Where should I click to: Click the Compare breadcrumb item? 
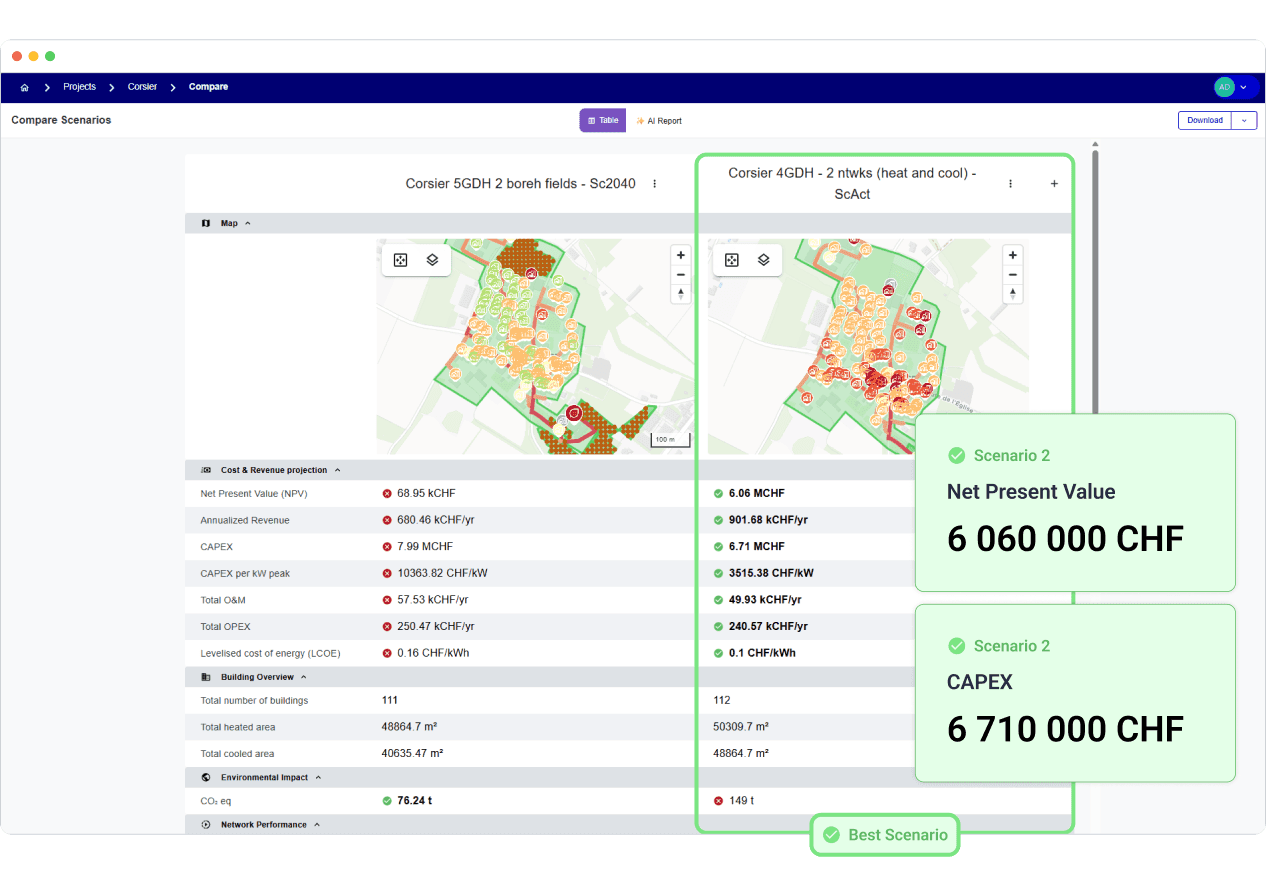pyautogui.click(x=208, y=87)
